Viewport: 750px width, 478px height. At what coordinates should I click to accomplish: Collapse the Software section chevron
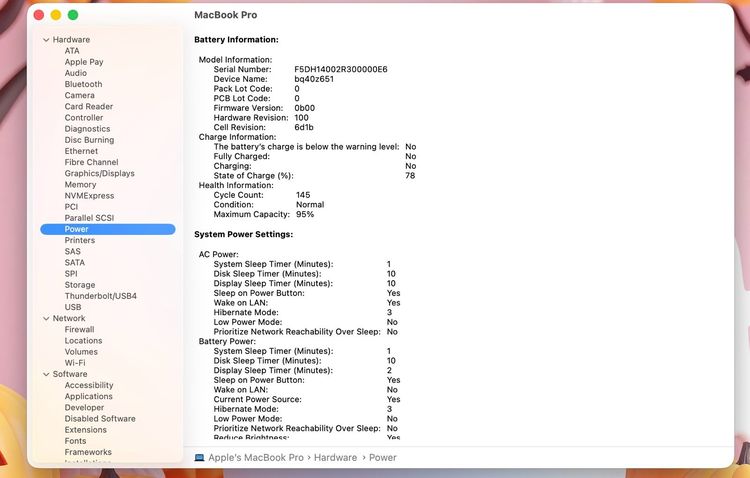(x=46, y=374)
